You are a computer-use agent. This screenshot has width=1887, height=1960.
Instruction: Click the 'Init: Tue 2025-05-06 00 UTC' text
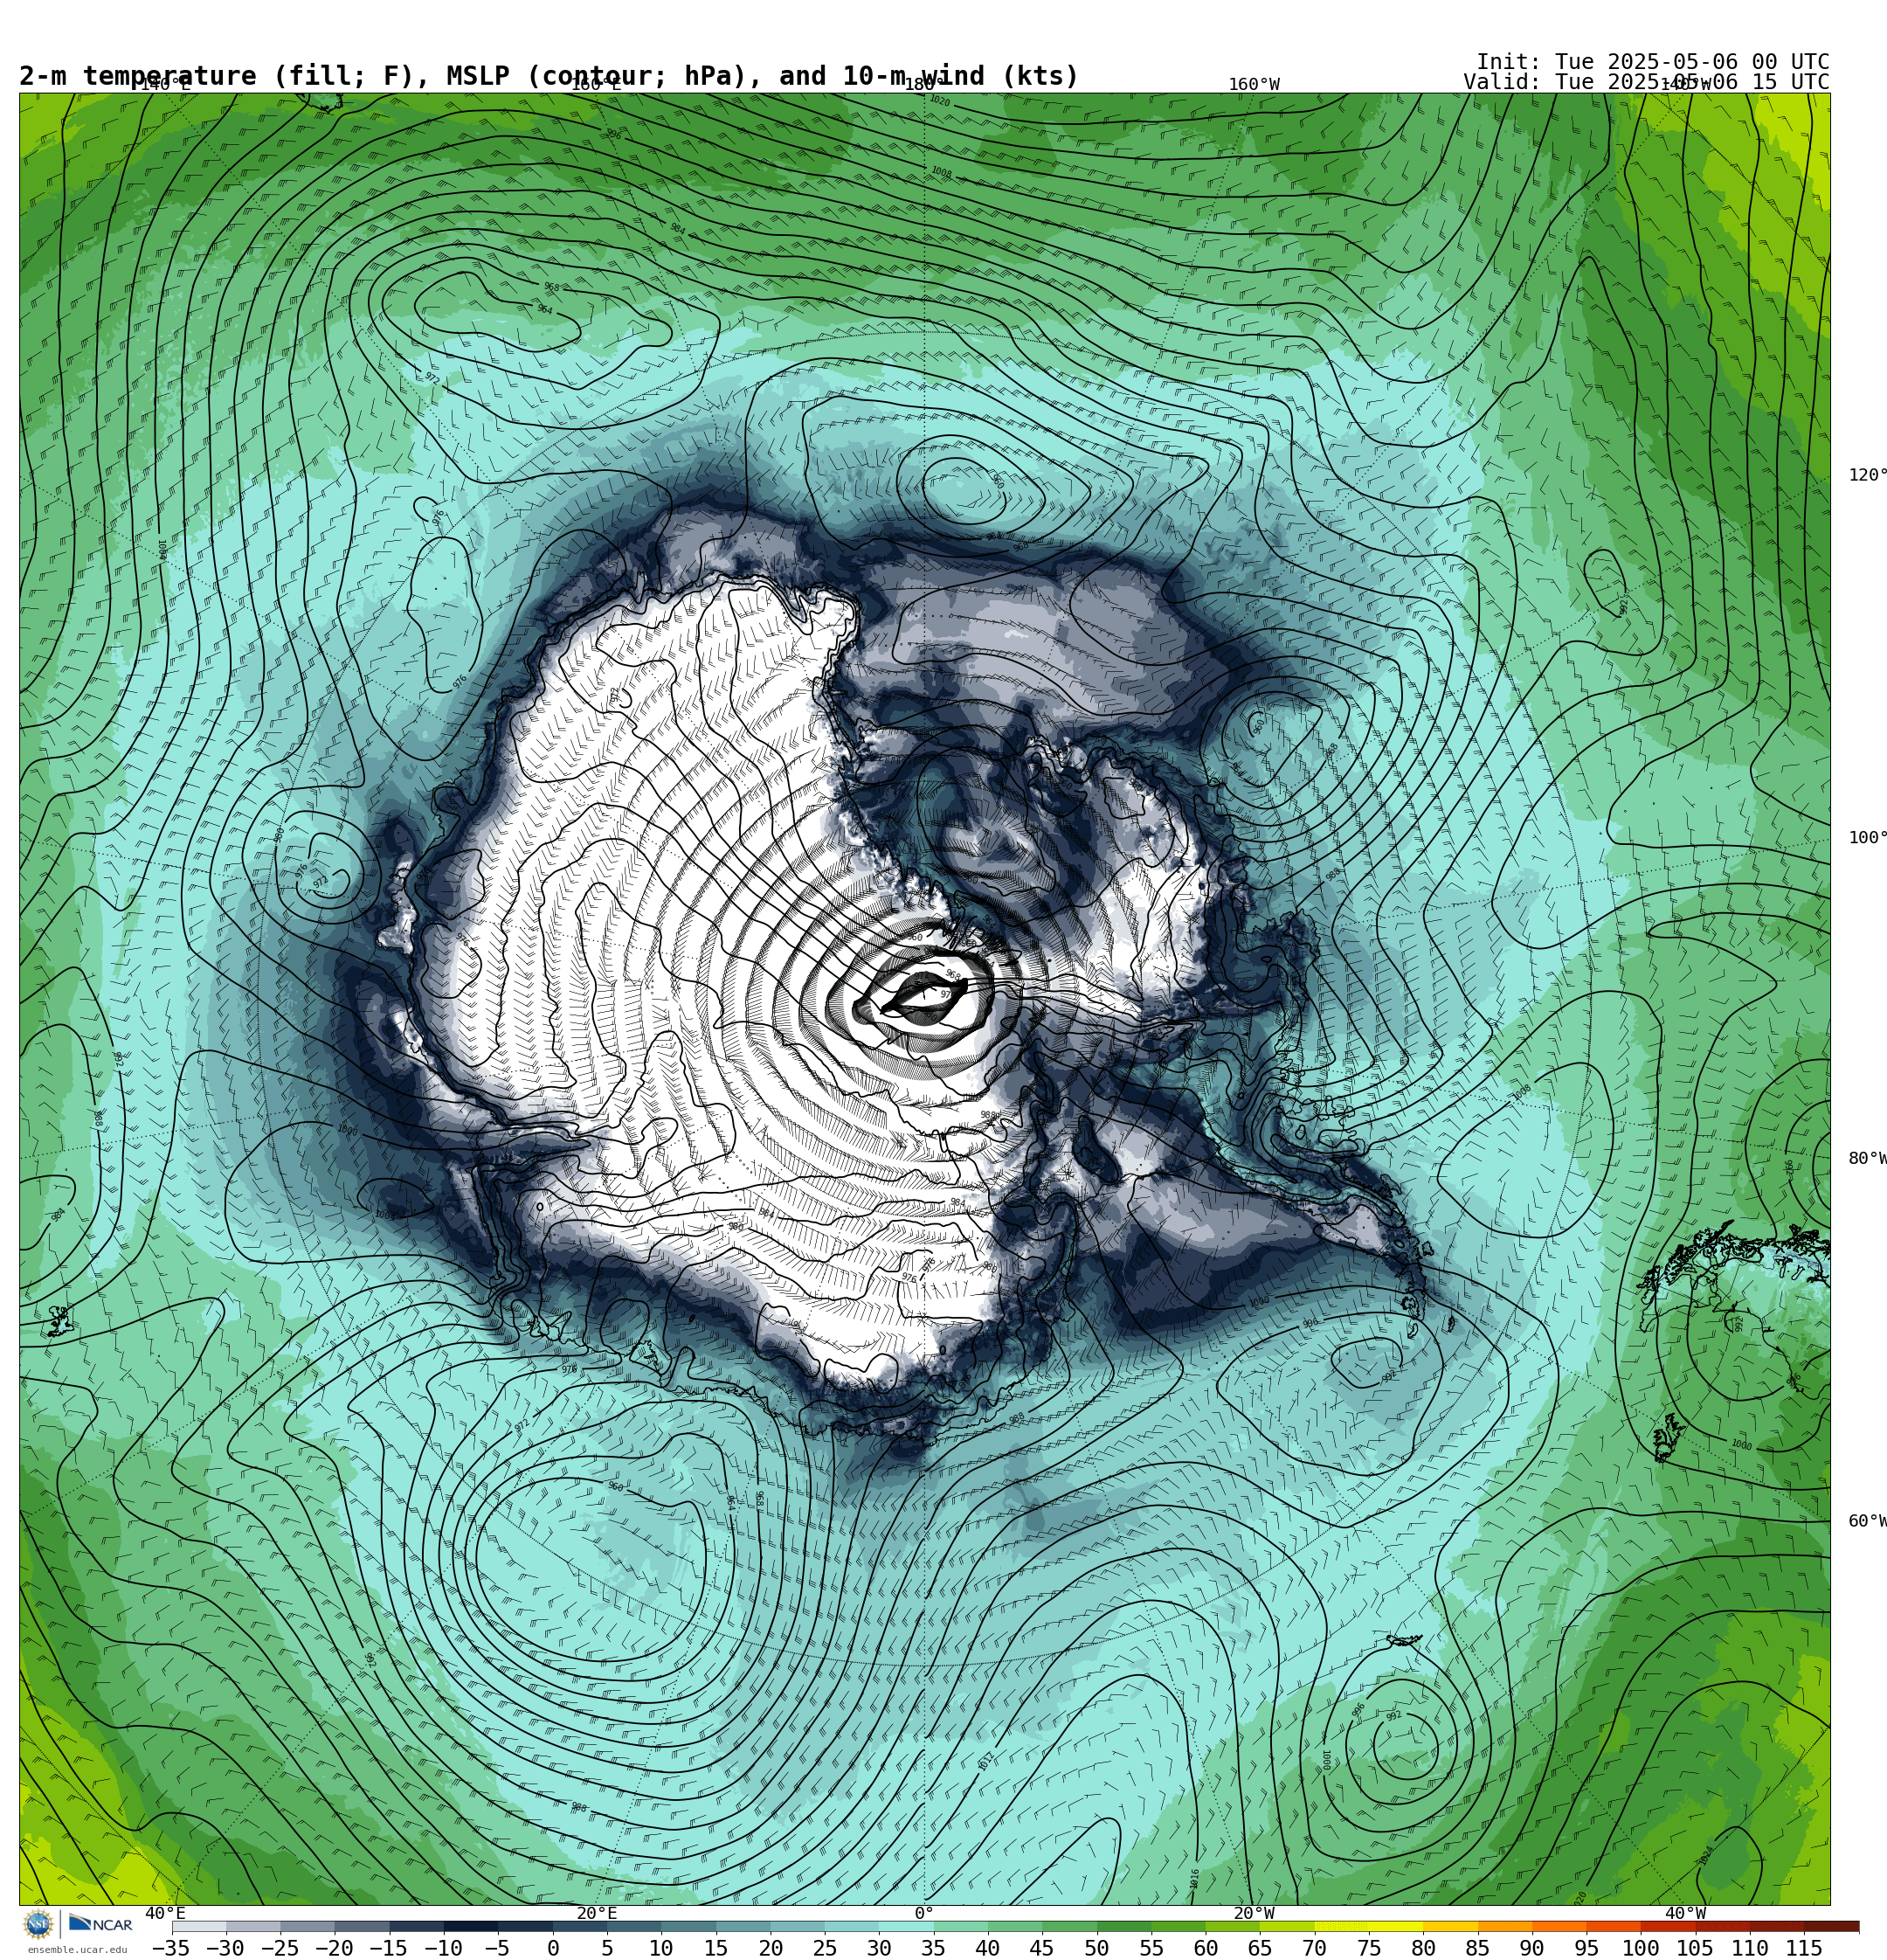click(1652, 62)
